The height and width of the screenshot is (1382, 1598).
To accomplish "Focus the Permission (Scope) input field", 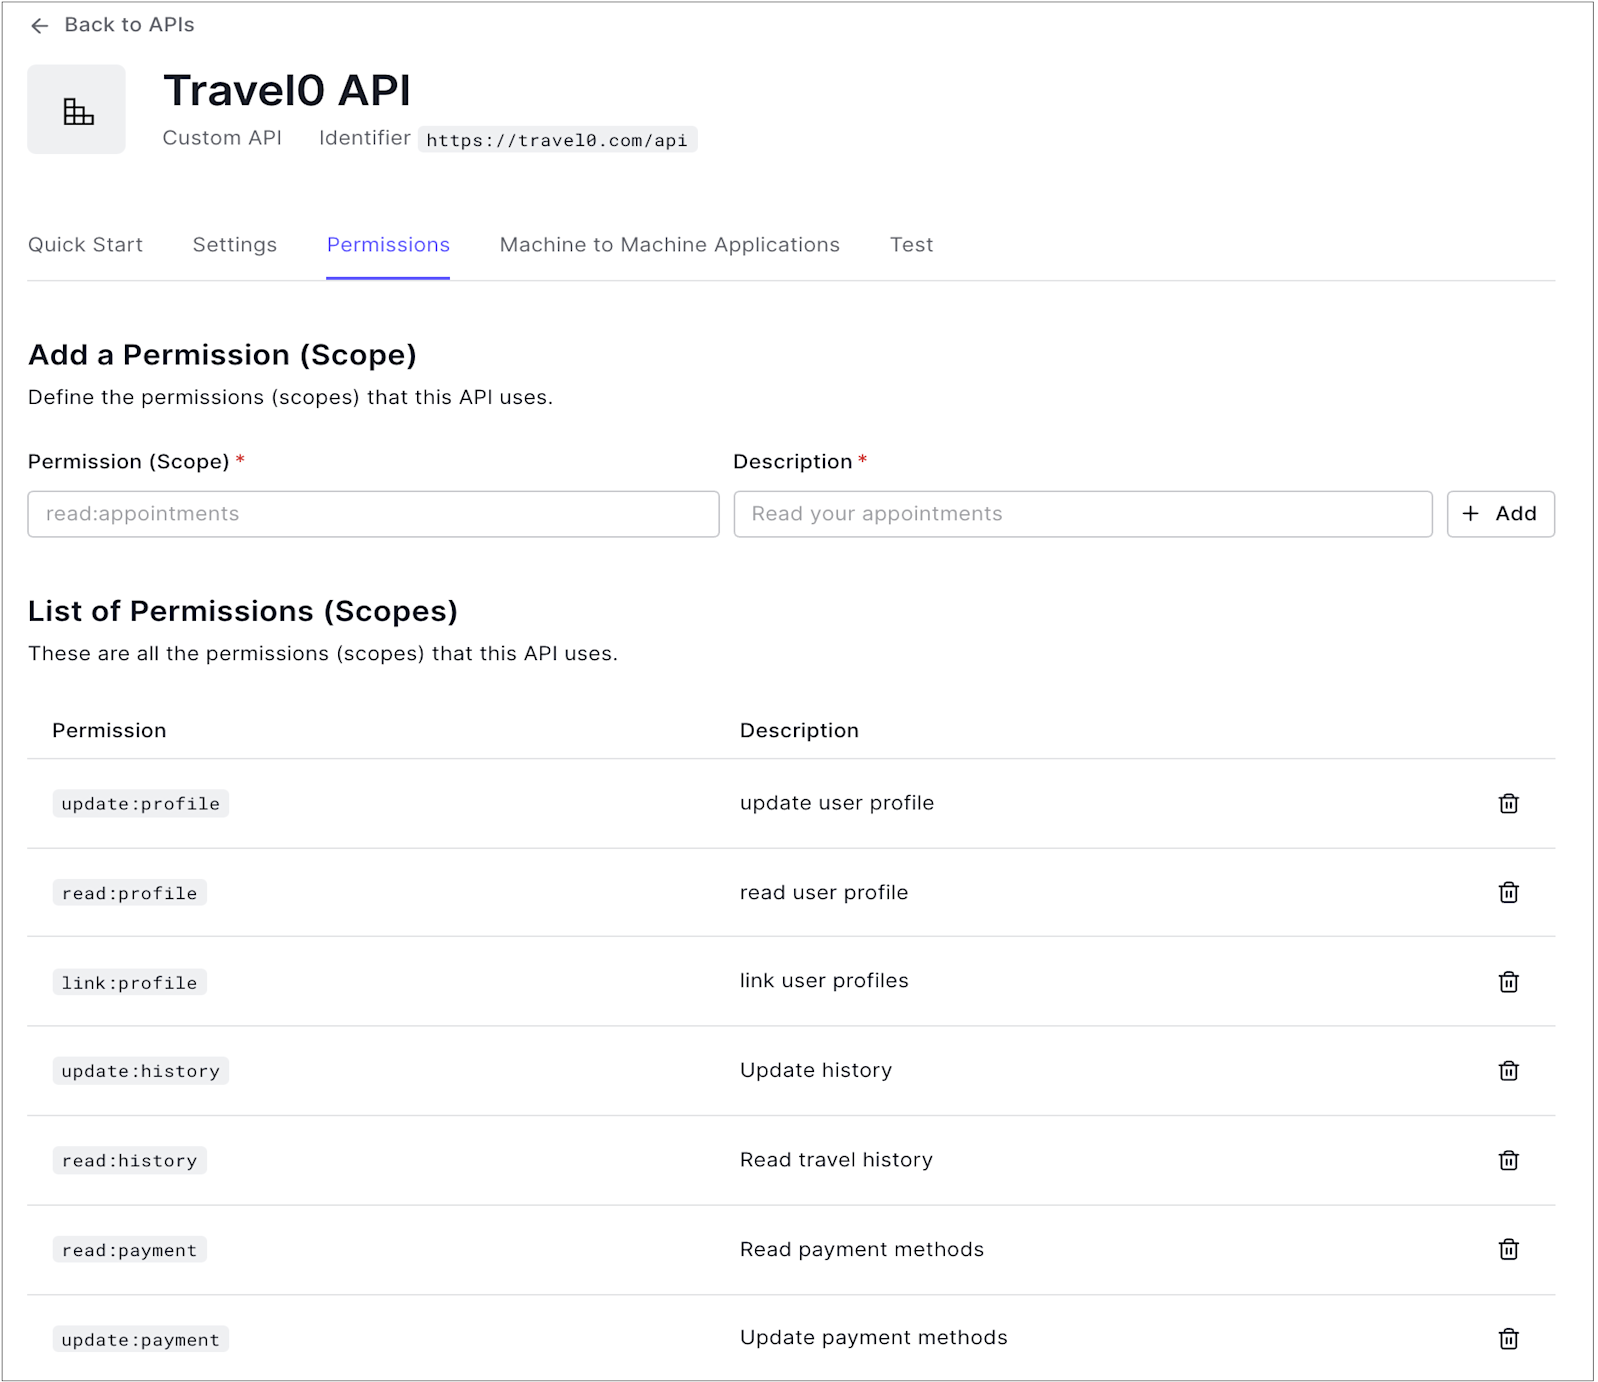I will coord(373,514).
